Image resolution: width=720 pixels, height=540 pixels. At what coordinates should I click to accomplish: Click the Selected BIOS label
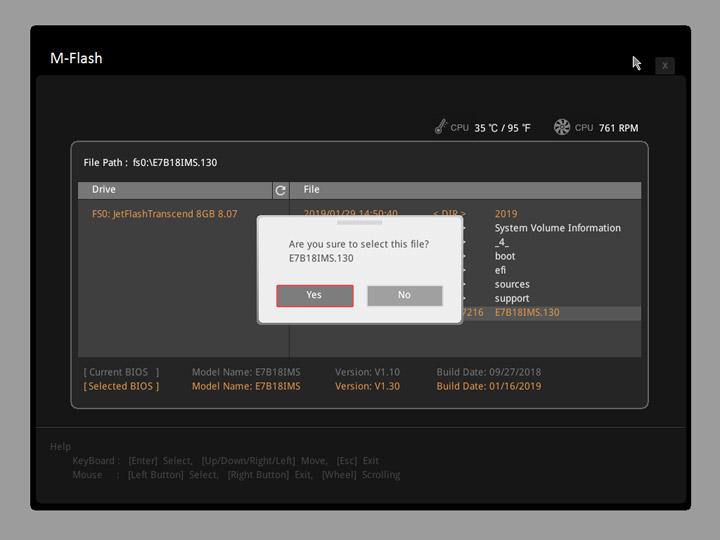121,387
